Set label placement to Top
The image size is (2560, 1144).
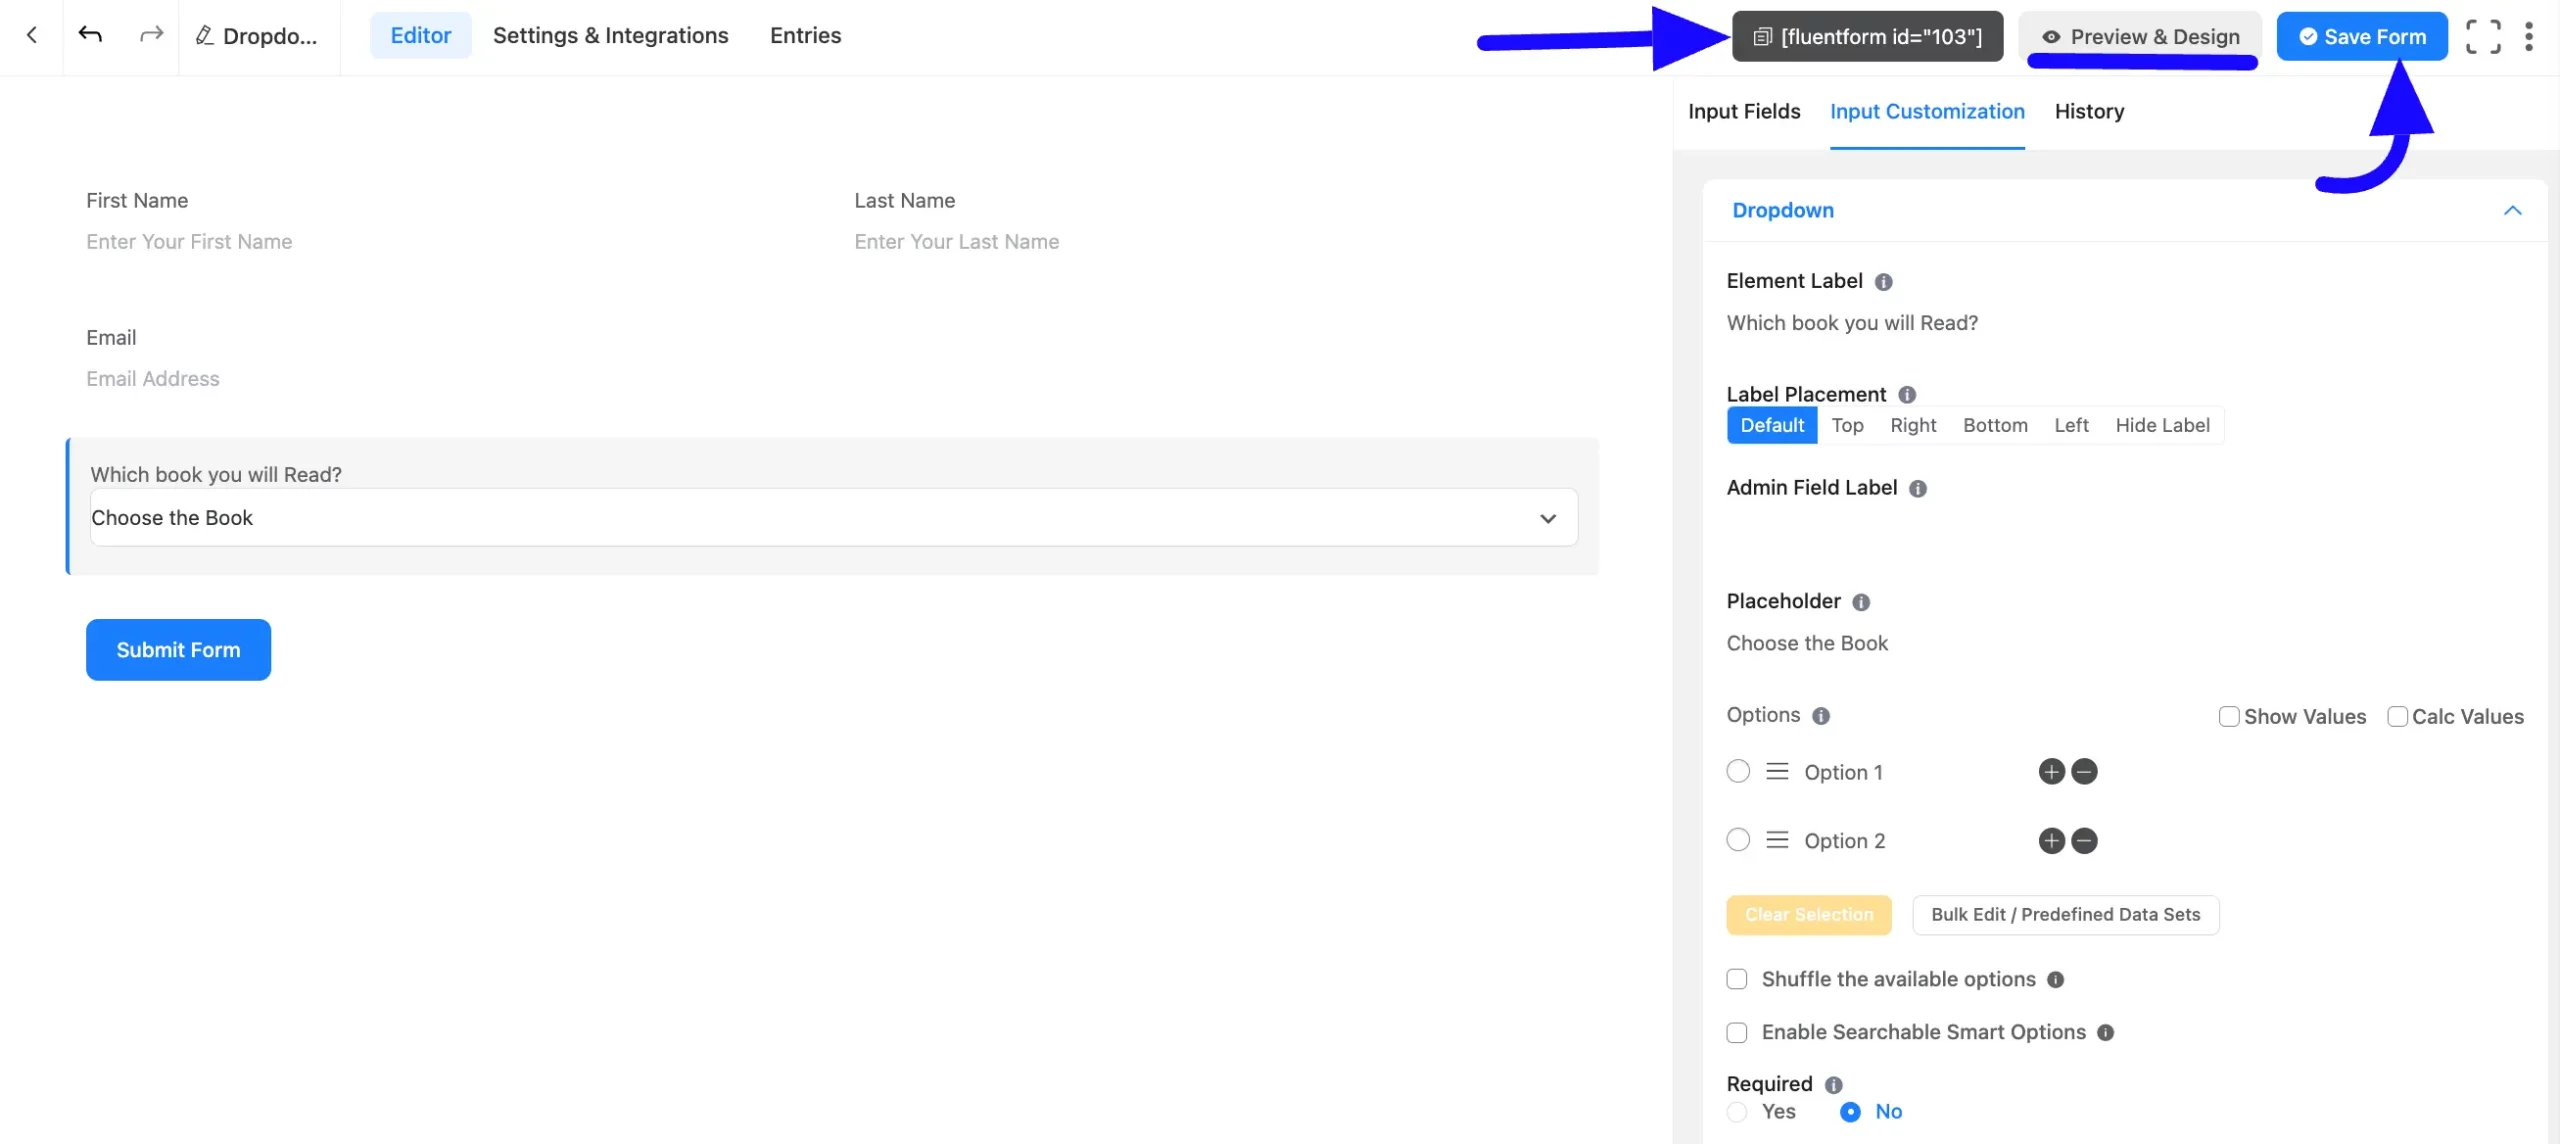1847,426
